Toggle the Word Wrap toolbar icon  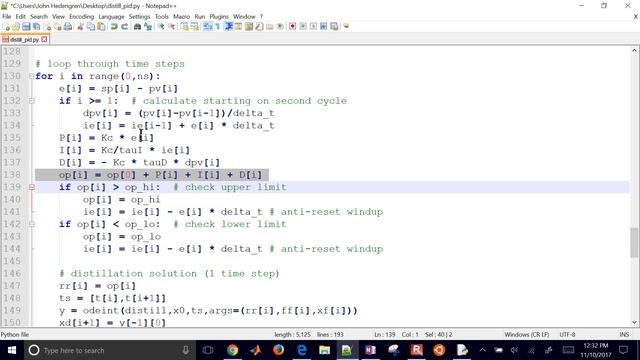(208, 27)
